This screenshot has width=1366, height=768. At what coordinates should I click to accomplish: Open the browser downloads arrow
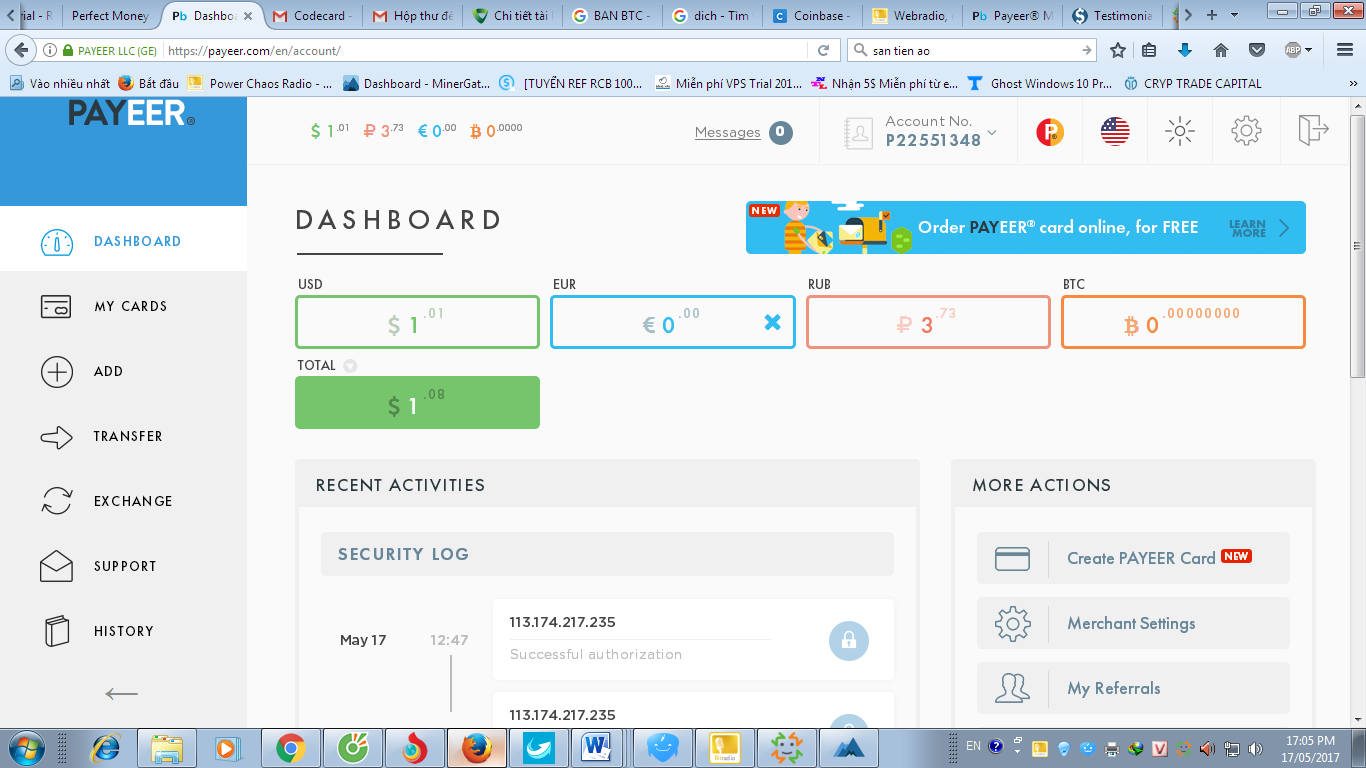click(x=1185, y=50)
